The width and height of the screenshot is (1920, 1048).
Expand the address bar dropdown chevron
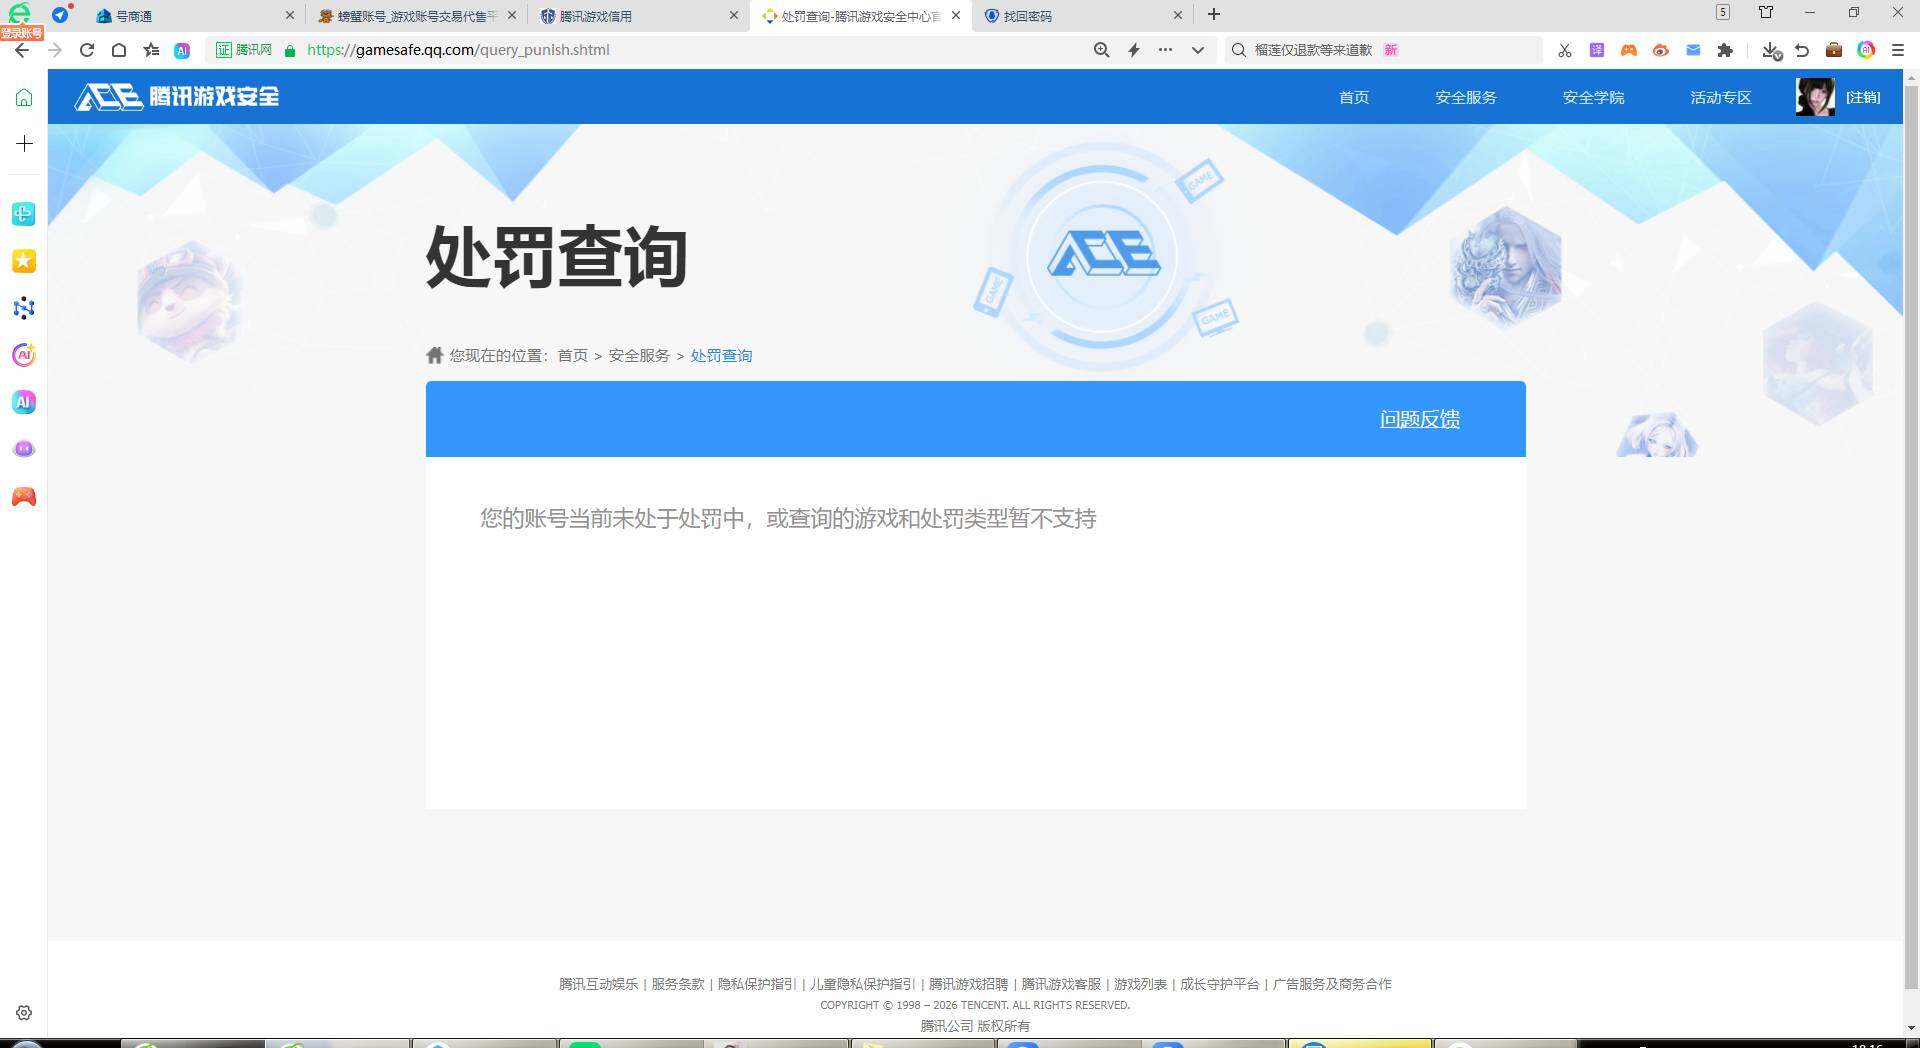coord(1198,50)
